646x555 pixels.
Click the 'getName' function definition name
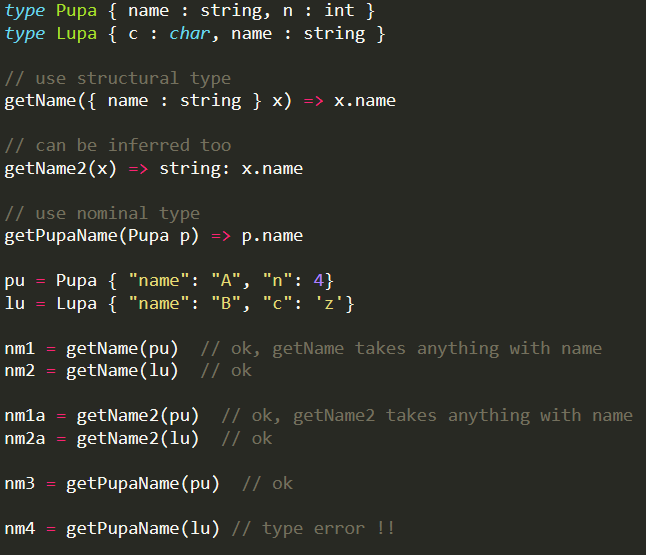click(40, 101)
